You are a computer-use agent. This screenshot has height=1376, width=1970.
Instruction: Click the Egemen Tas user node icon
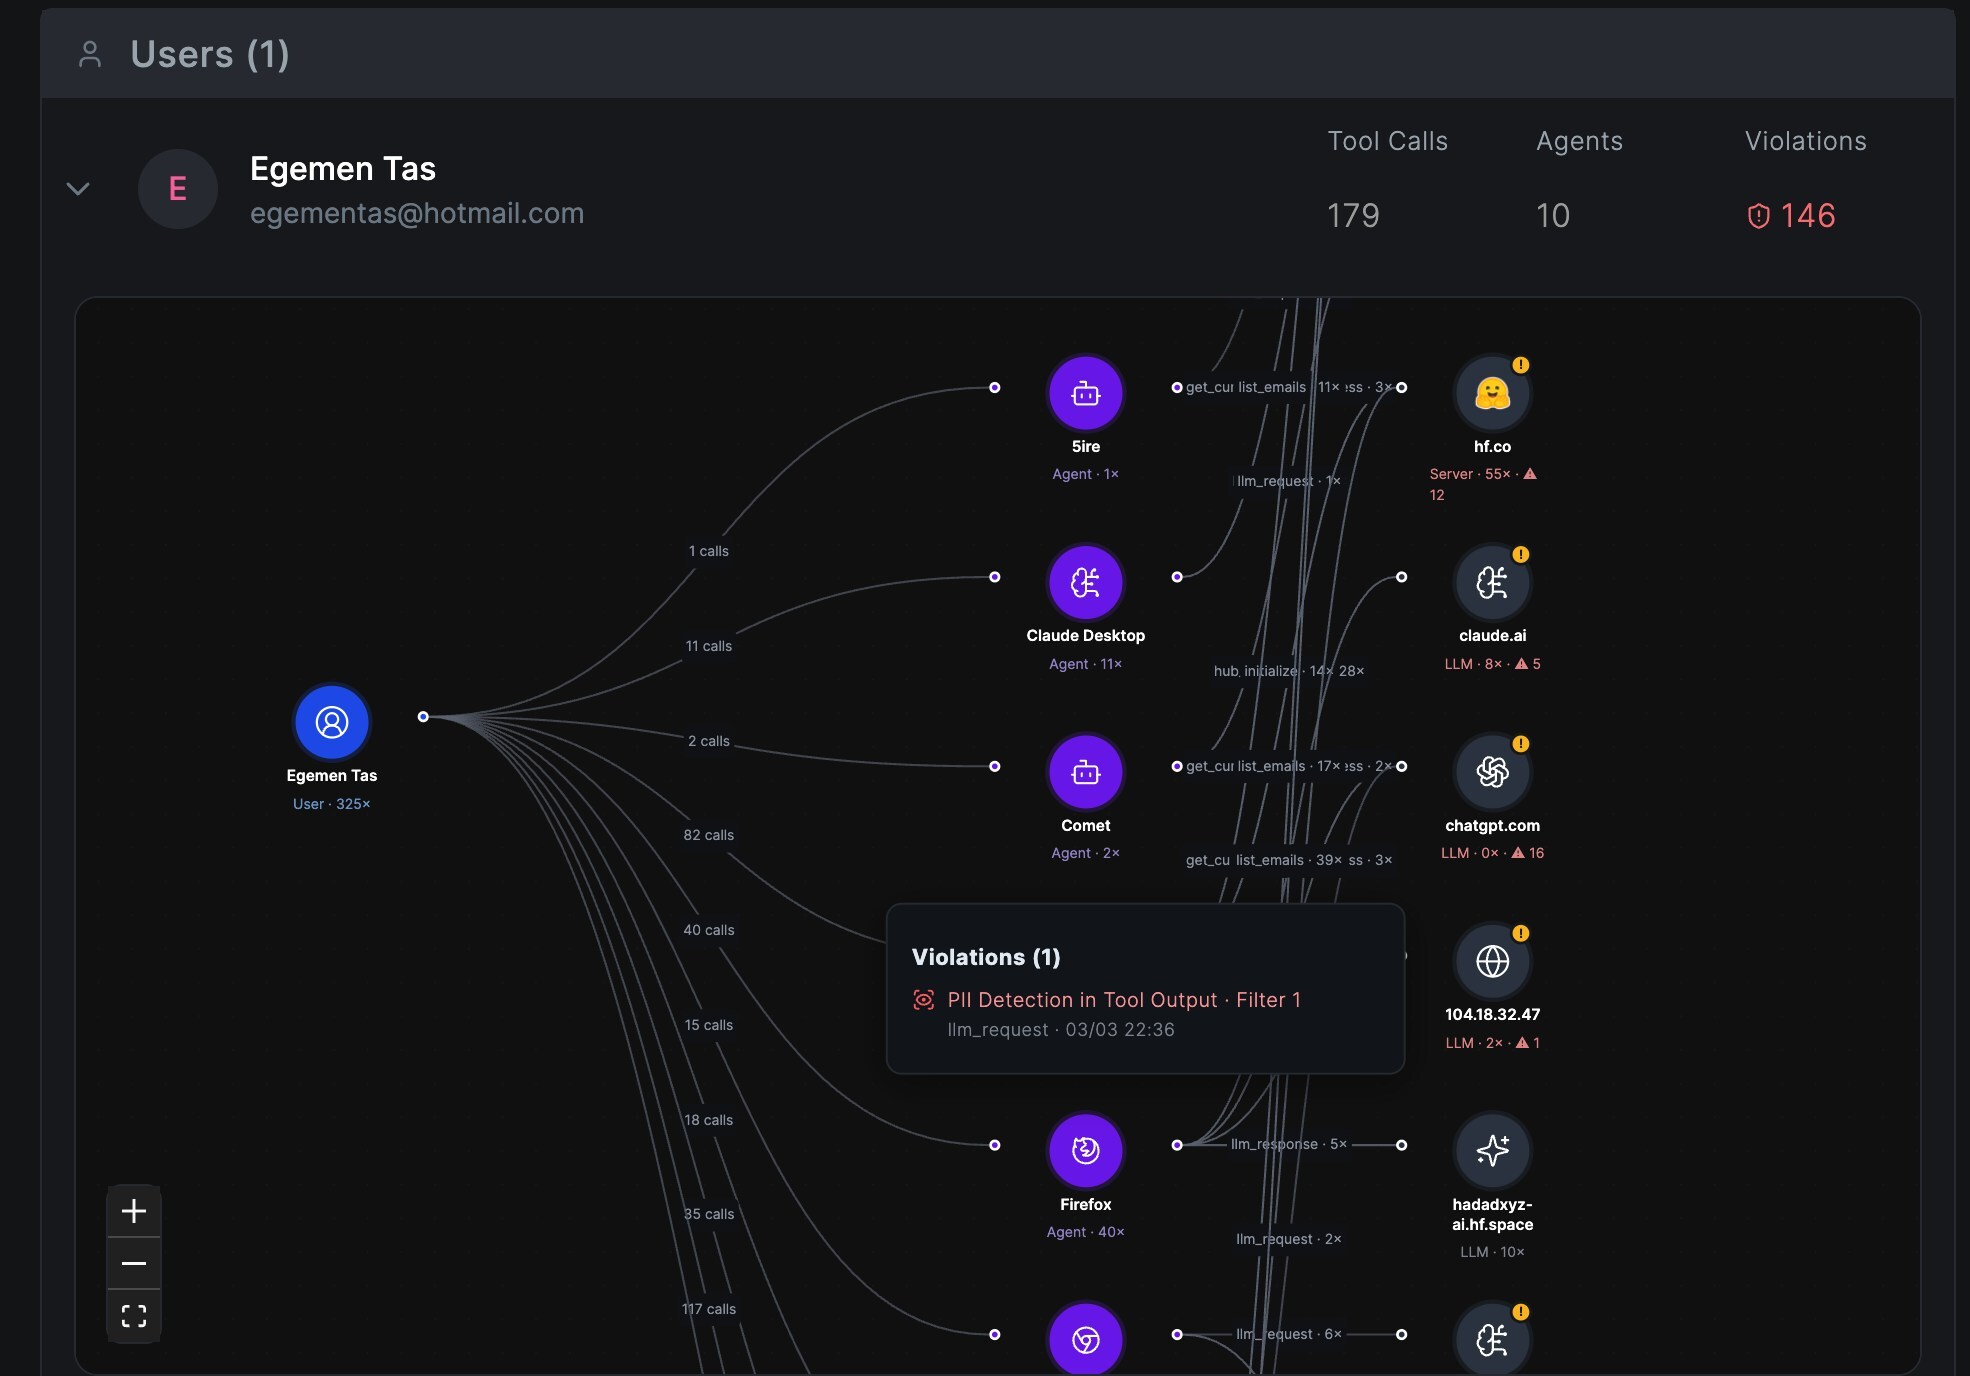(x=332, y=722)
